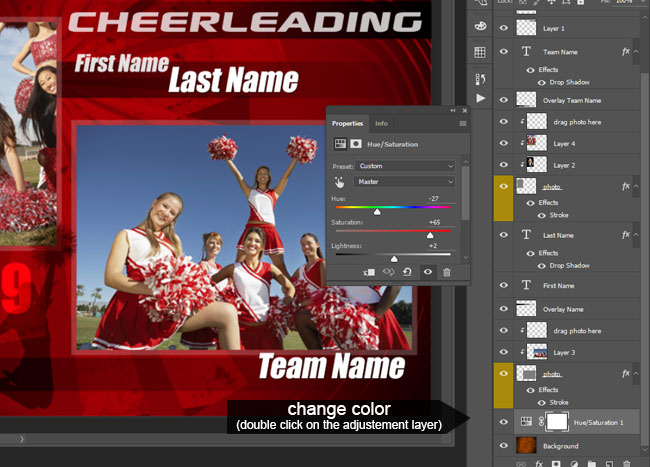Viewport: 650px width, 467px height.
Task: Hide the Team Name text layer
Action: 504,51
